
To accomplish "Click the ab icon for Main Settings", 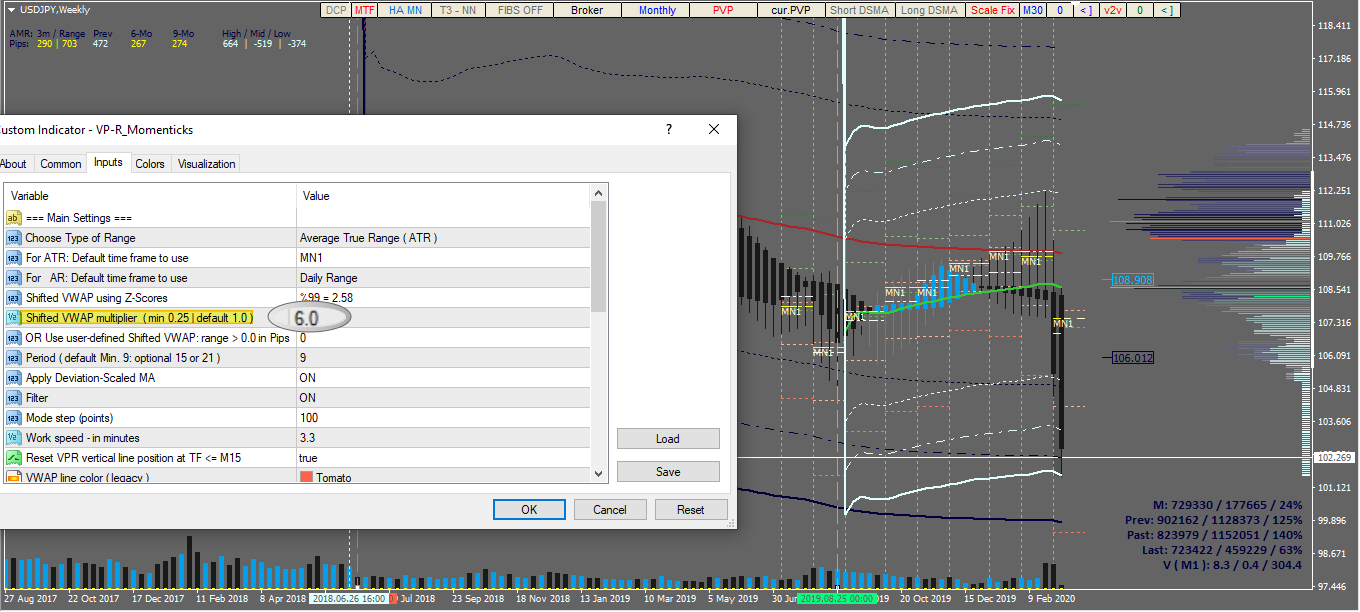I will click(14, 218).
